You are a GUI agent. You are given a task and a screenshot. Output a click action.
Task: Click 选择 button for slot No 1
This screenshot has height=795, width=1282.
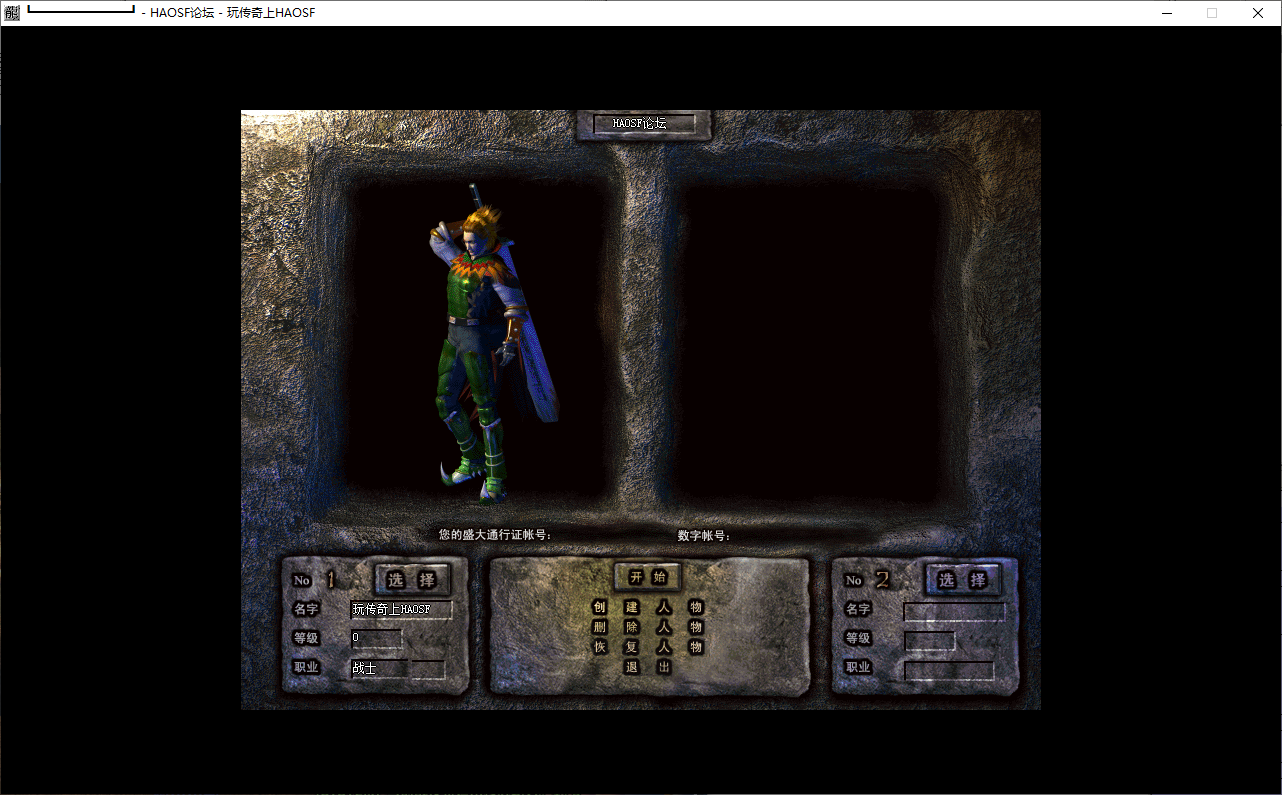[x=412, y=580]
